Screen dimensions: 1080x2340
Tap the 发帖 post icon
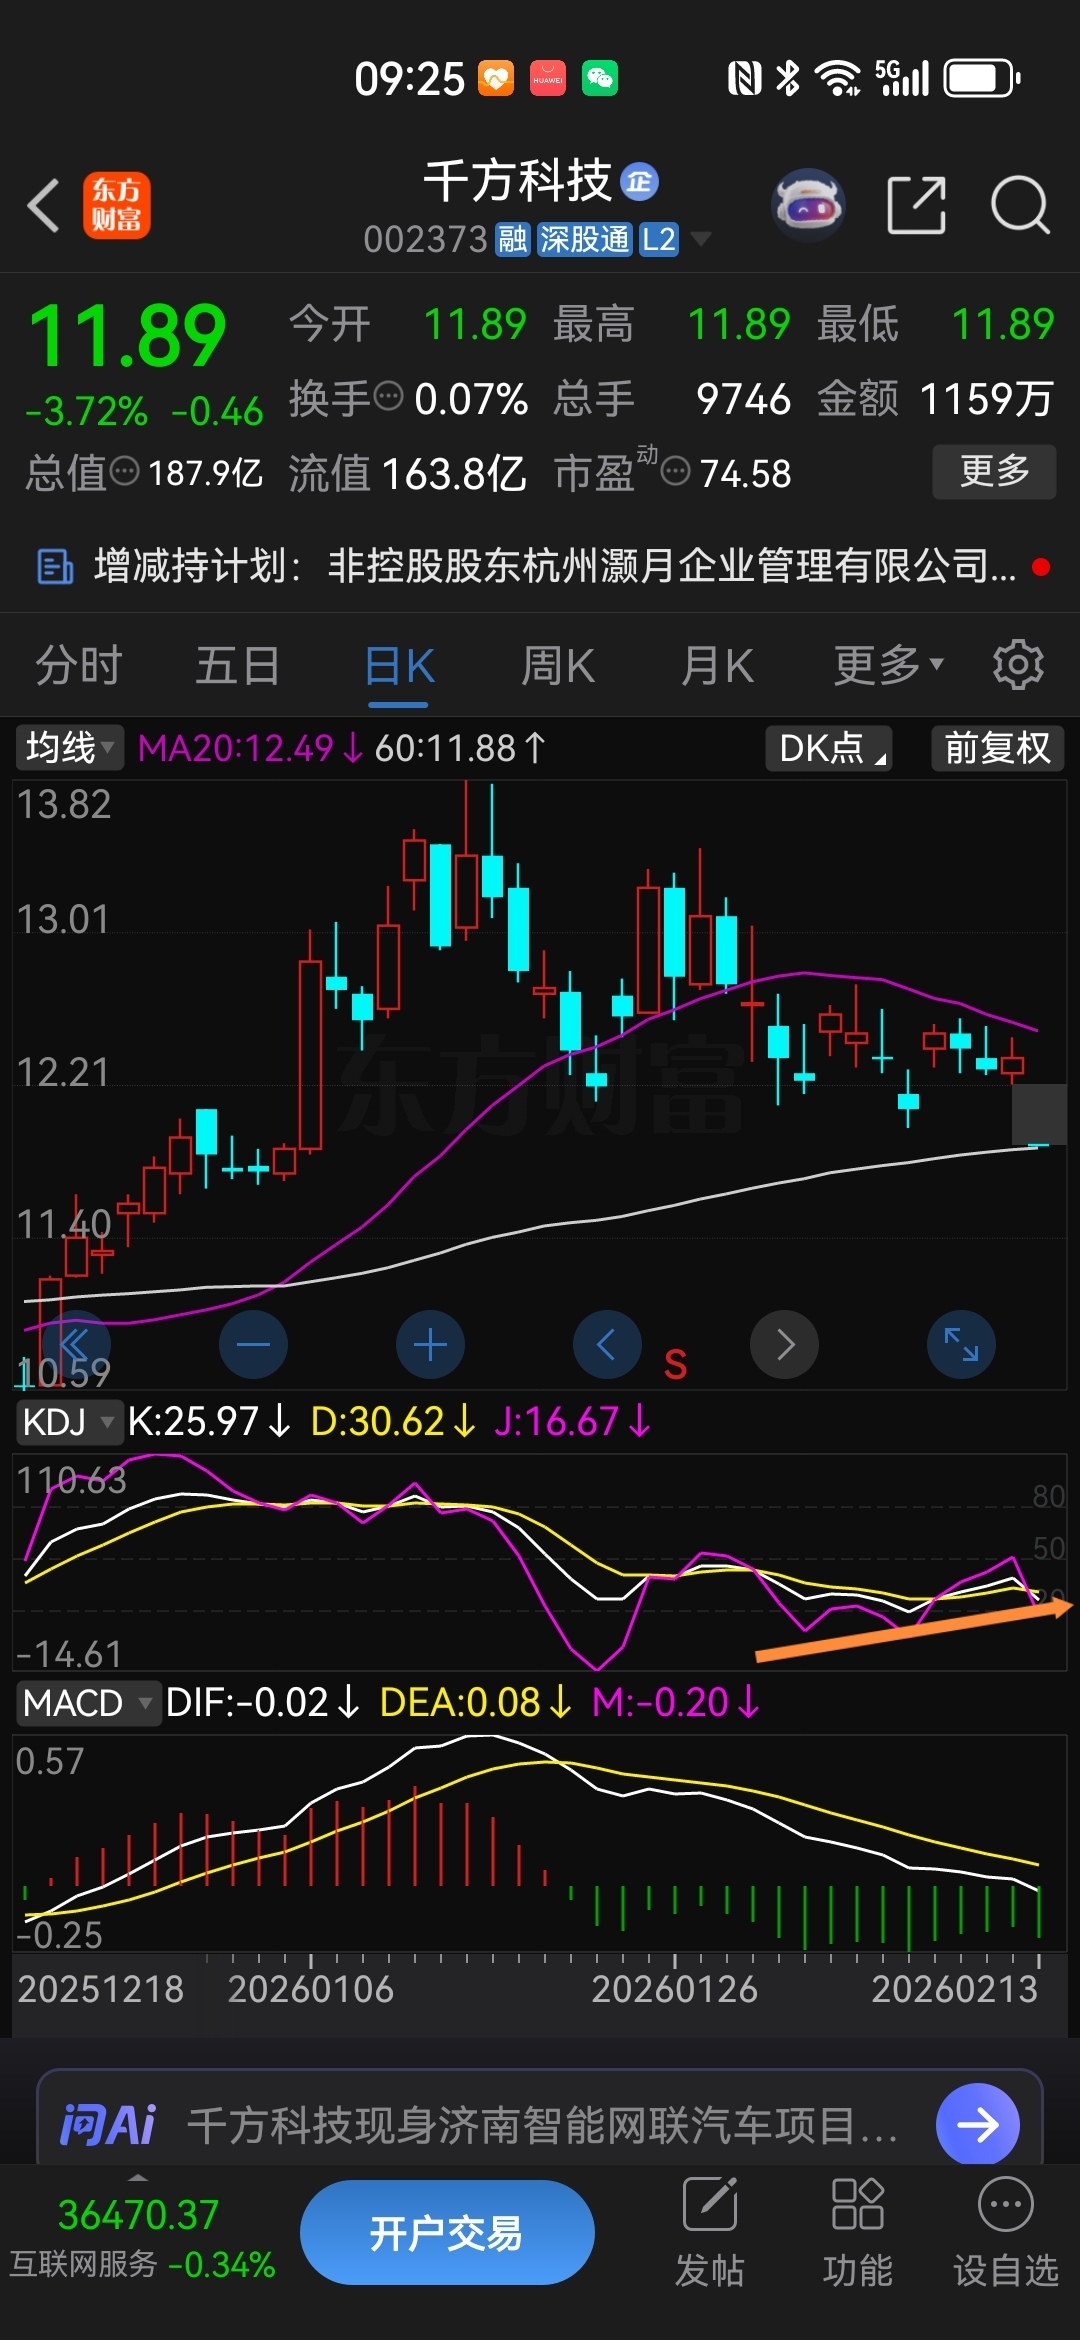coord(709,2232)
